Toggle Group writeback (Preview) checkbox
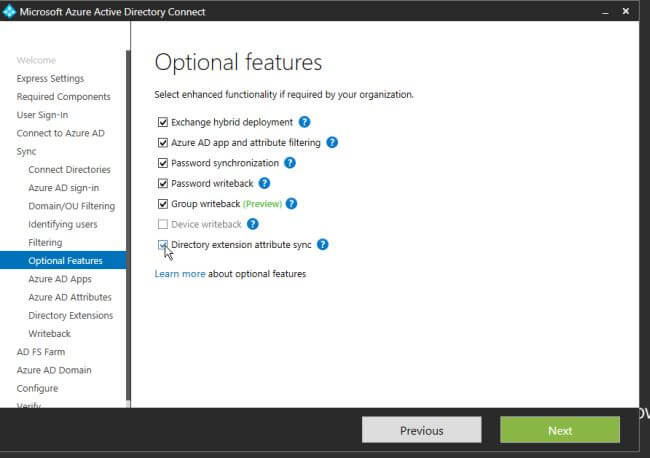Viewport: 650px width, 458px height. tap(162, 204)
